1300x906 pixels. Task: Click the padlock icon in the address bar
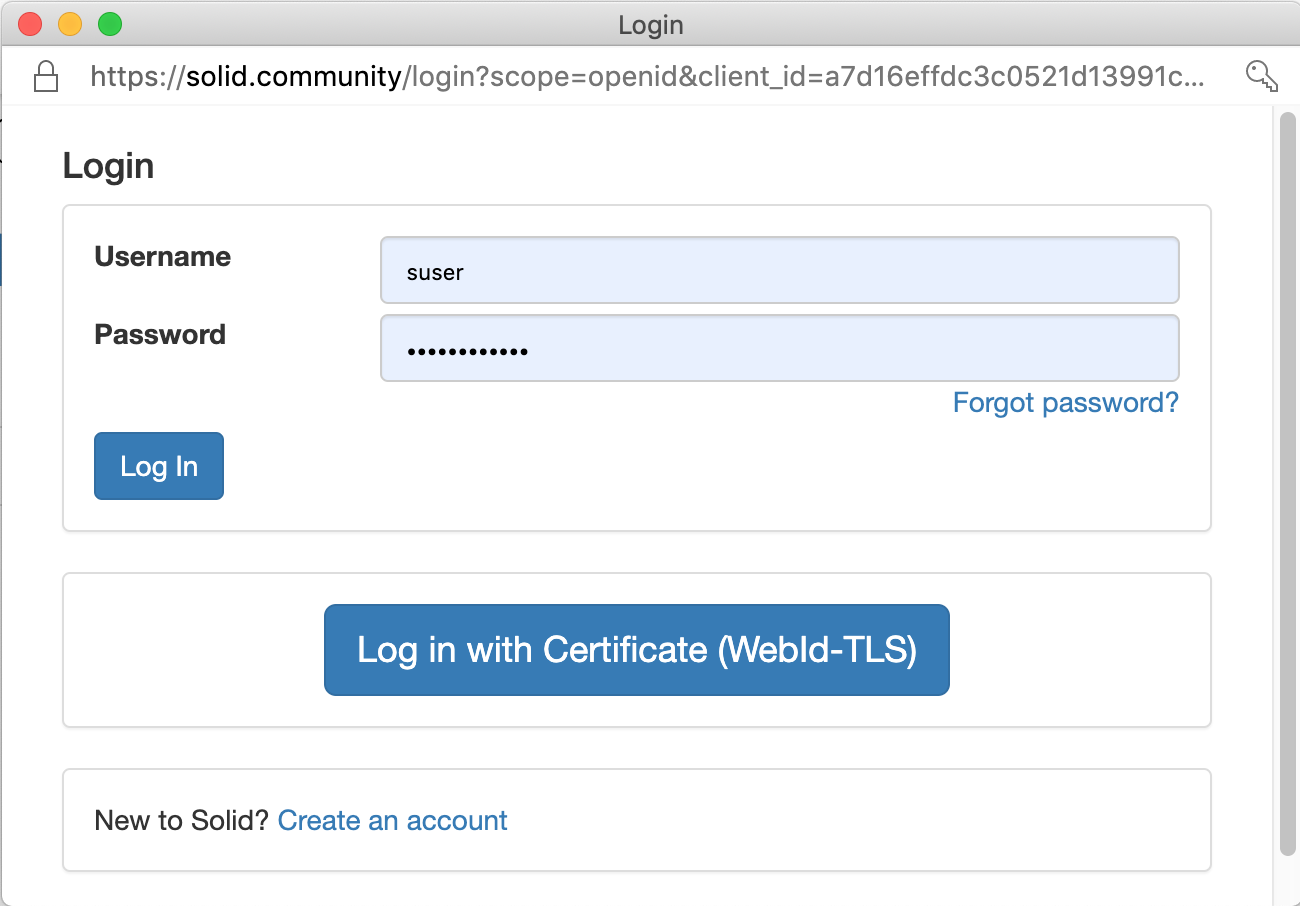coord(45,76)
